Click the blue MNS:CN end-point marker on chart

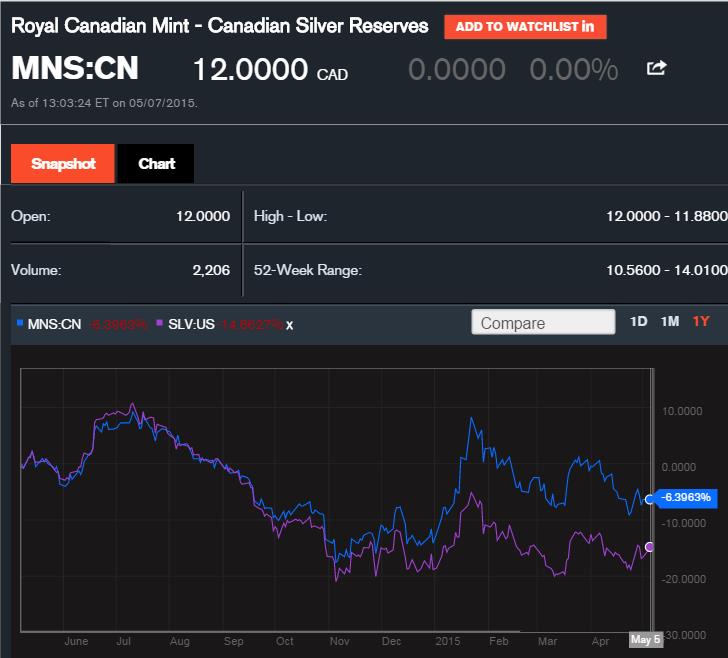pos(650,499)
